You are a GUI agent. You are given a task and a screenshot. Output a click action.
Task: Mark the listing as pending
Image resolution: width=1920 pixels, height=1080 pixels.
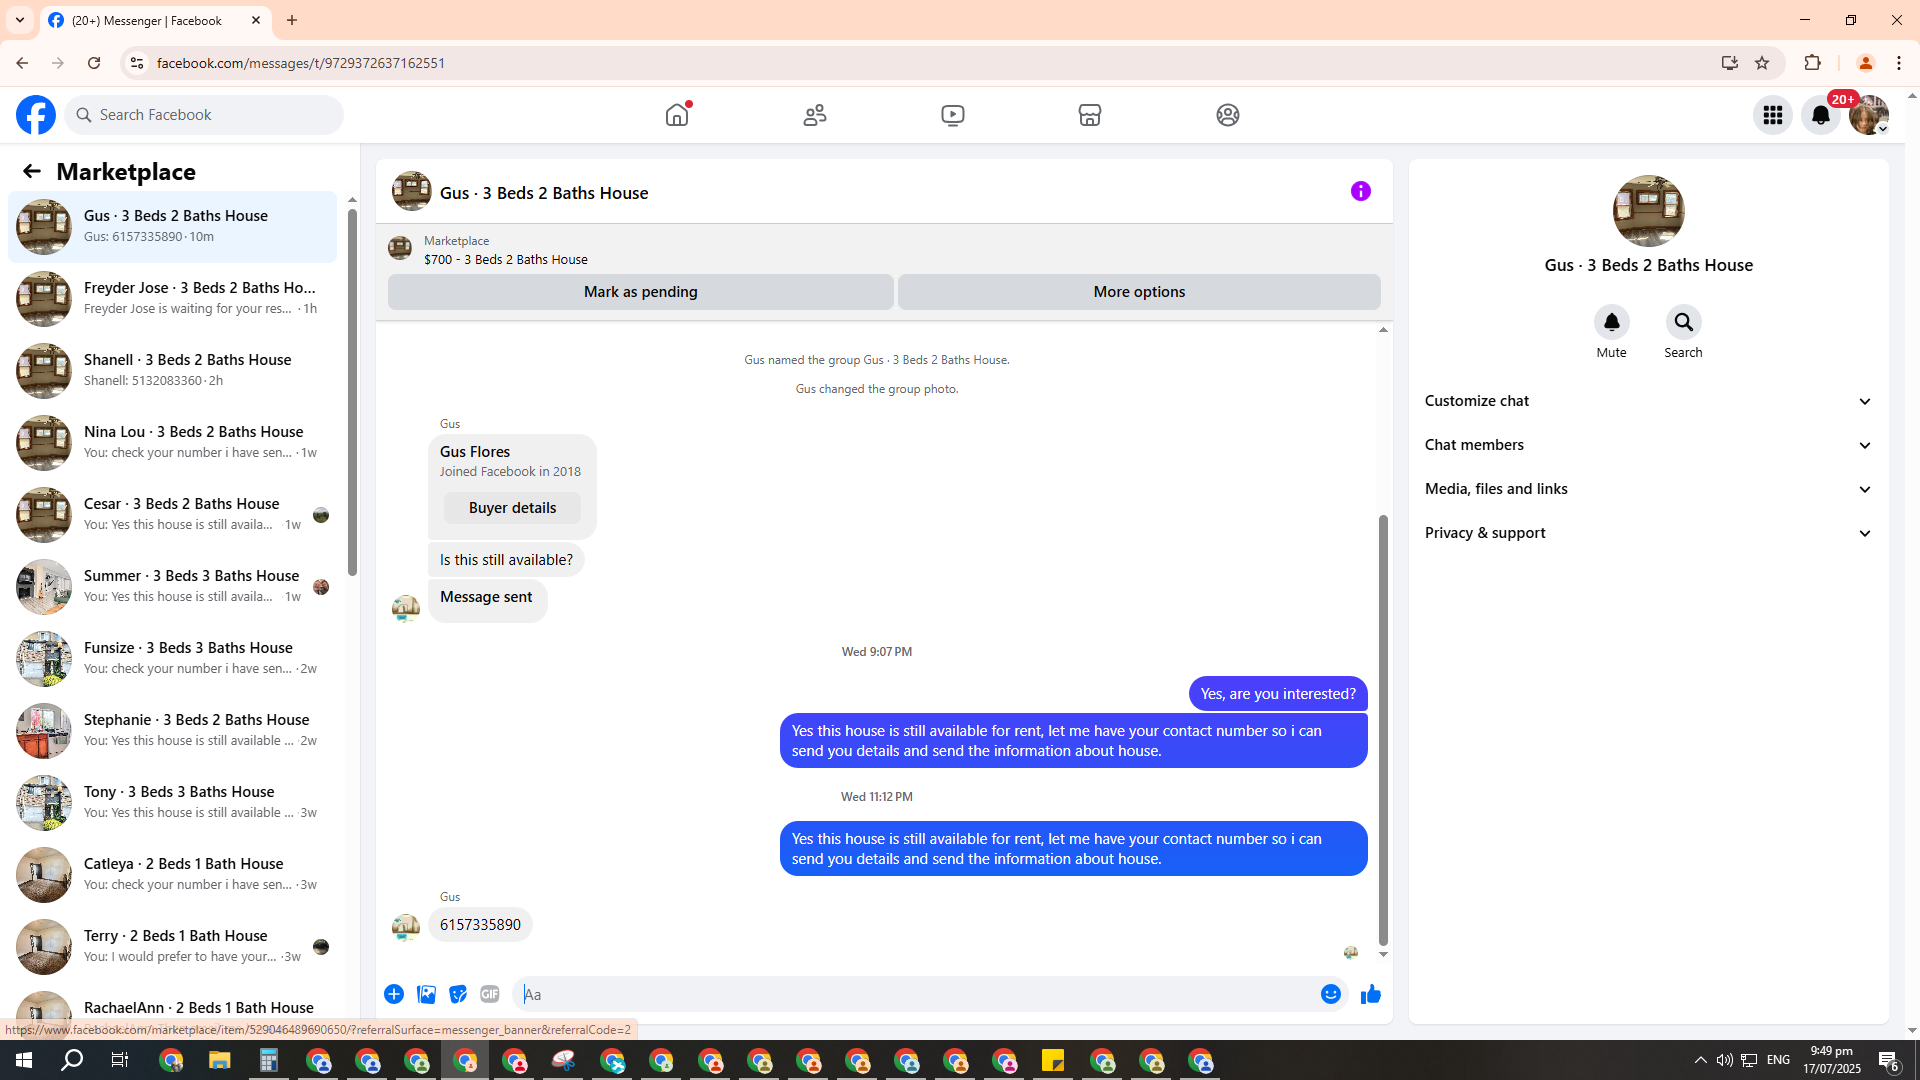click(641, 292)
